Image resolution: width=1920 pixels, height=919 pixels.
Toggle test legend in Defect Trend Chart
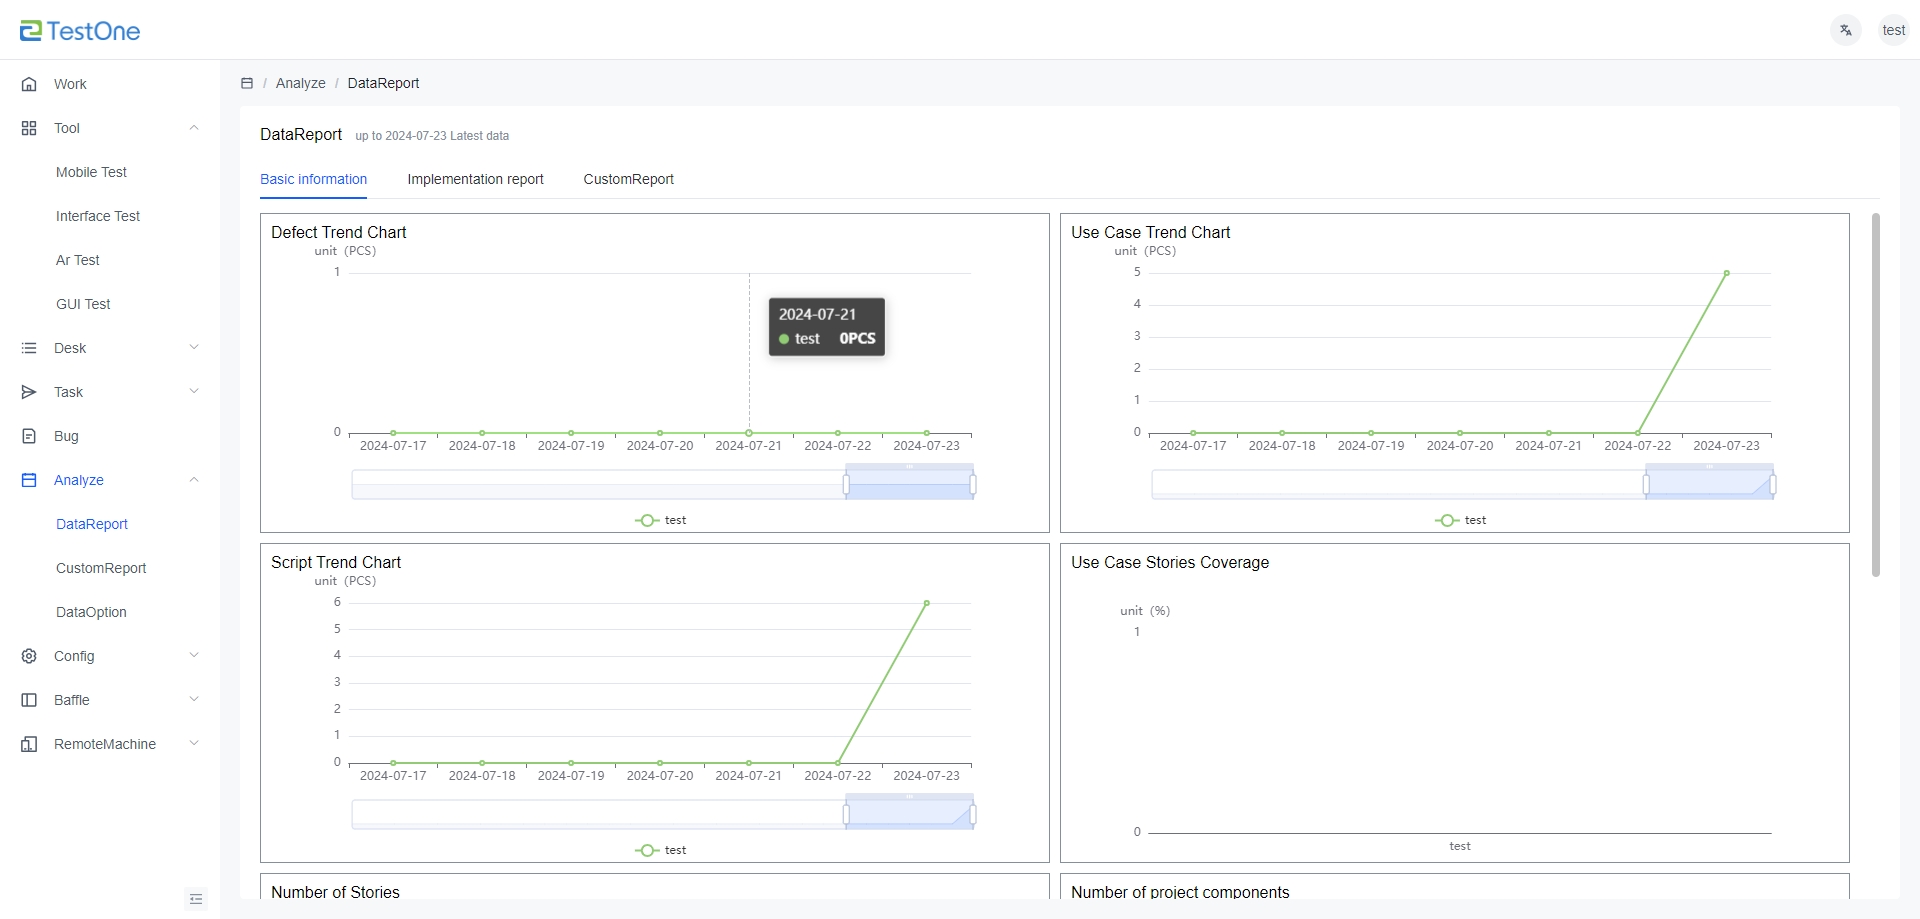(660, 520)
